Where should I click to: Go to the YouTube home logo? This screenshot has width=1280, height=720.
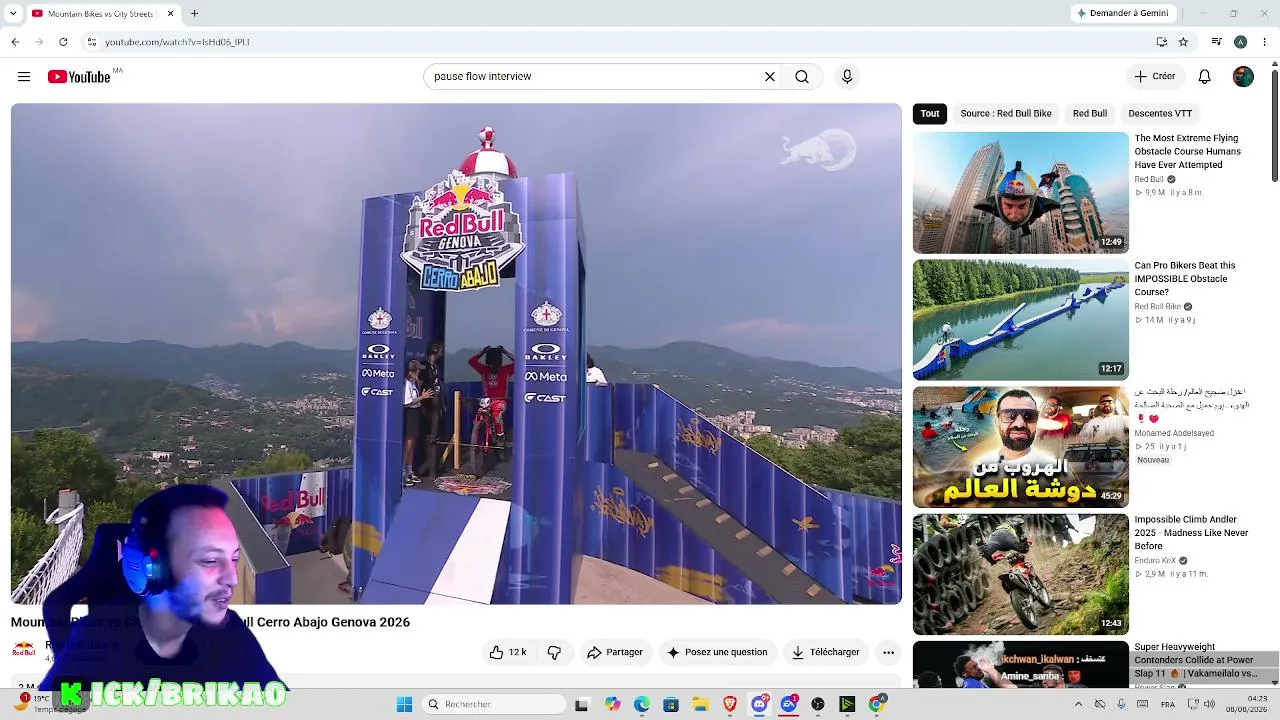pos(79,77)
